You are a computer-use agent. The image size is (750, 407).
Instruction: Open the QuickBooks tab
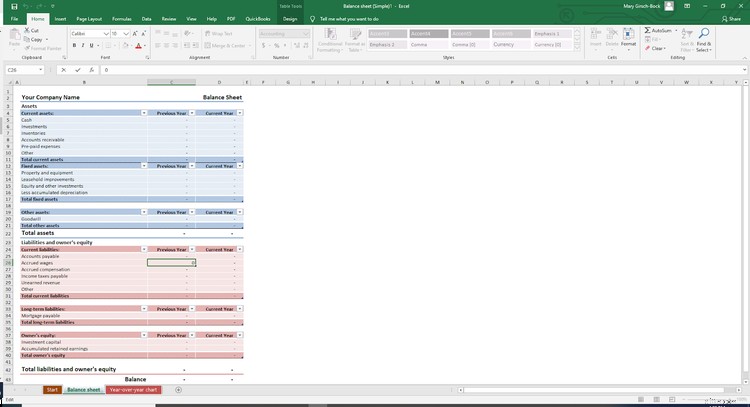pyautogui.click(x=258, y=19)
